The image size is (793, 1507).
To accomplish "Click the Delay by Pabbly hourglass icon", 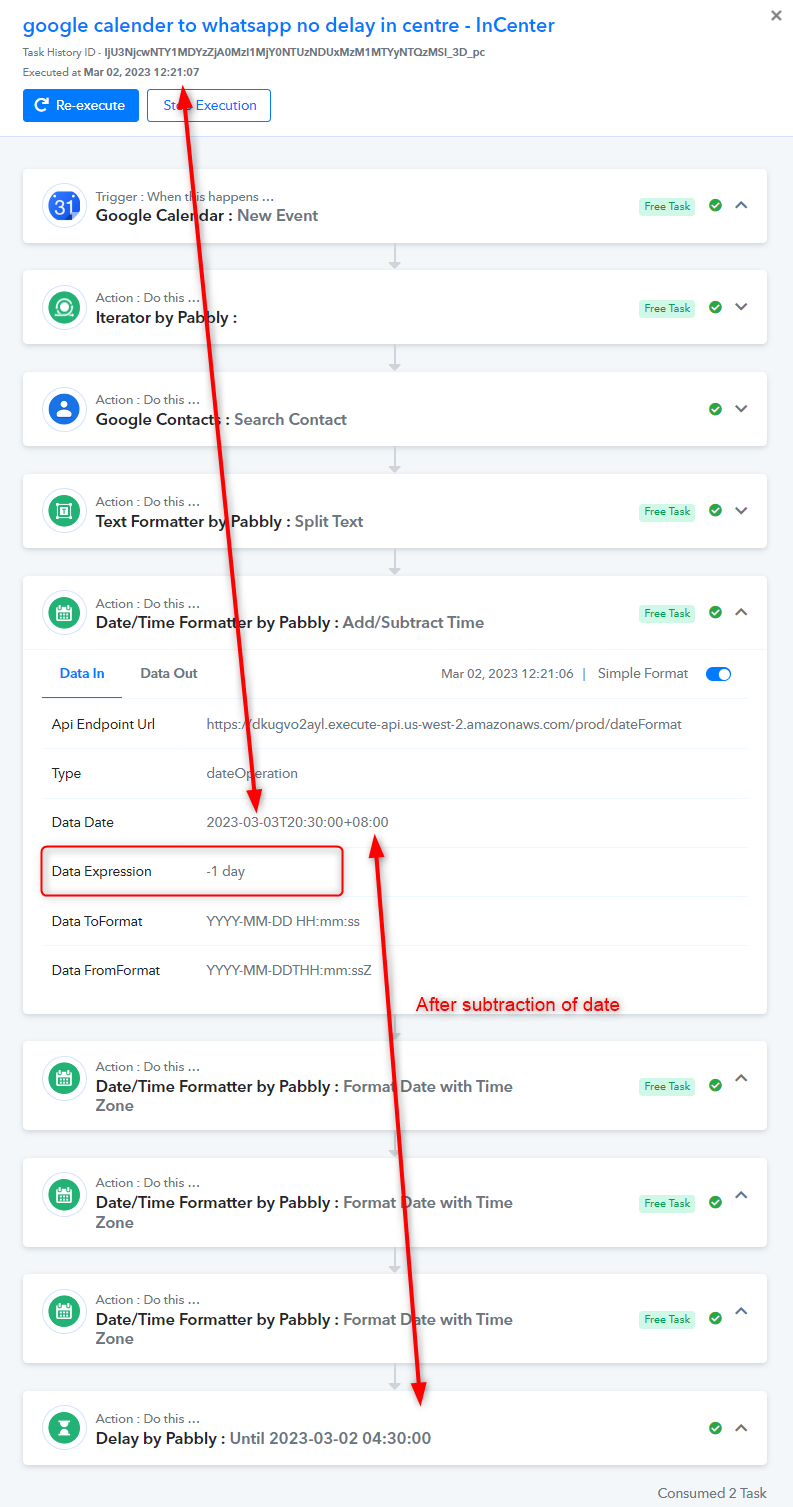I will (64, 1428).
